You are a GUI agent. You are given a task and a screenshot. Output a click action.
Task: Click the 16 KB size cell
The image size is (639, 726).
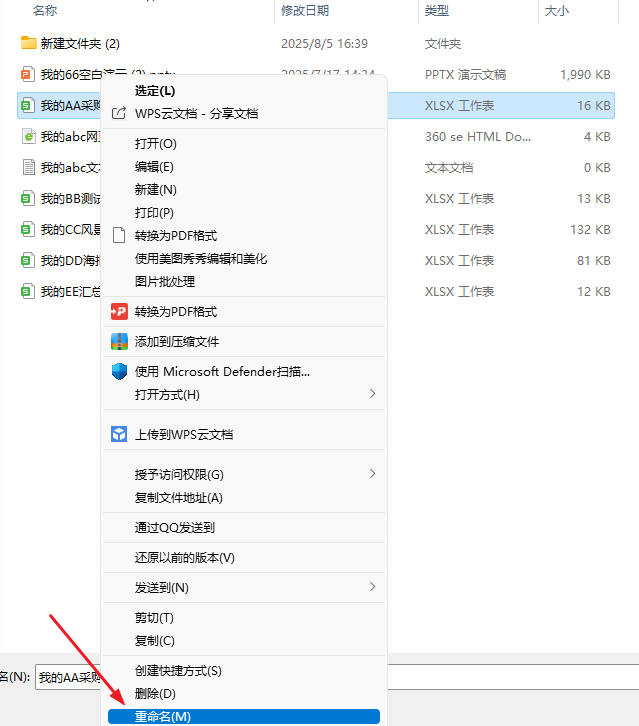(x=594, y=106)
